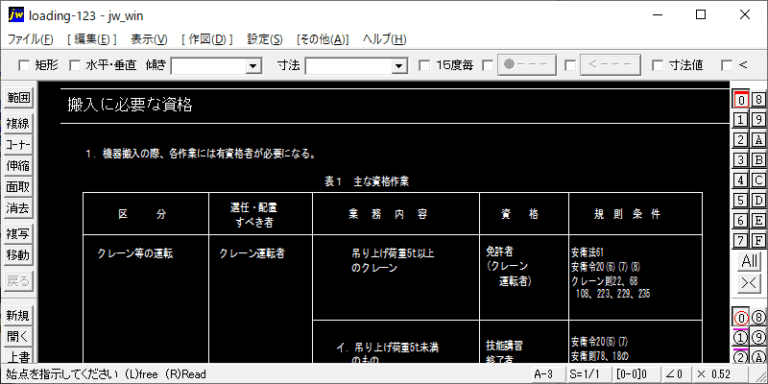The image size is (768, 384).
Task: Select the 範囲 range tool
Action: point(18,98)
